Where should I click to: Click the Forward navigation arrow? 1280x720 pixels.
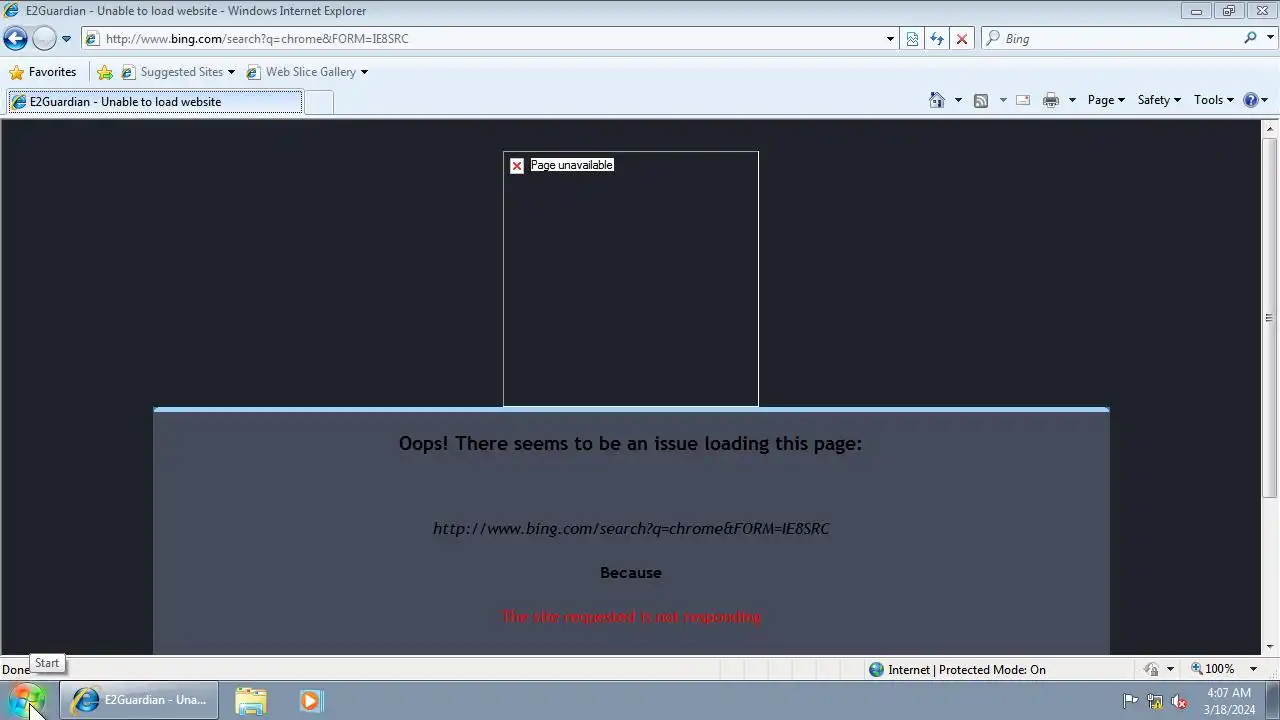[x=44, y=39]
